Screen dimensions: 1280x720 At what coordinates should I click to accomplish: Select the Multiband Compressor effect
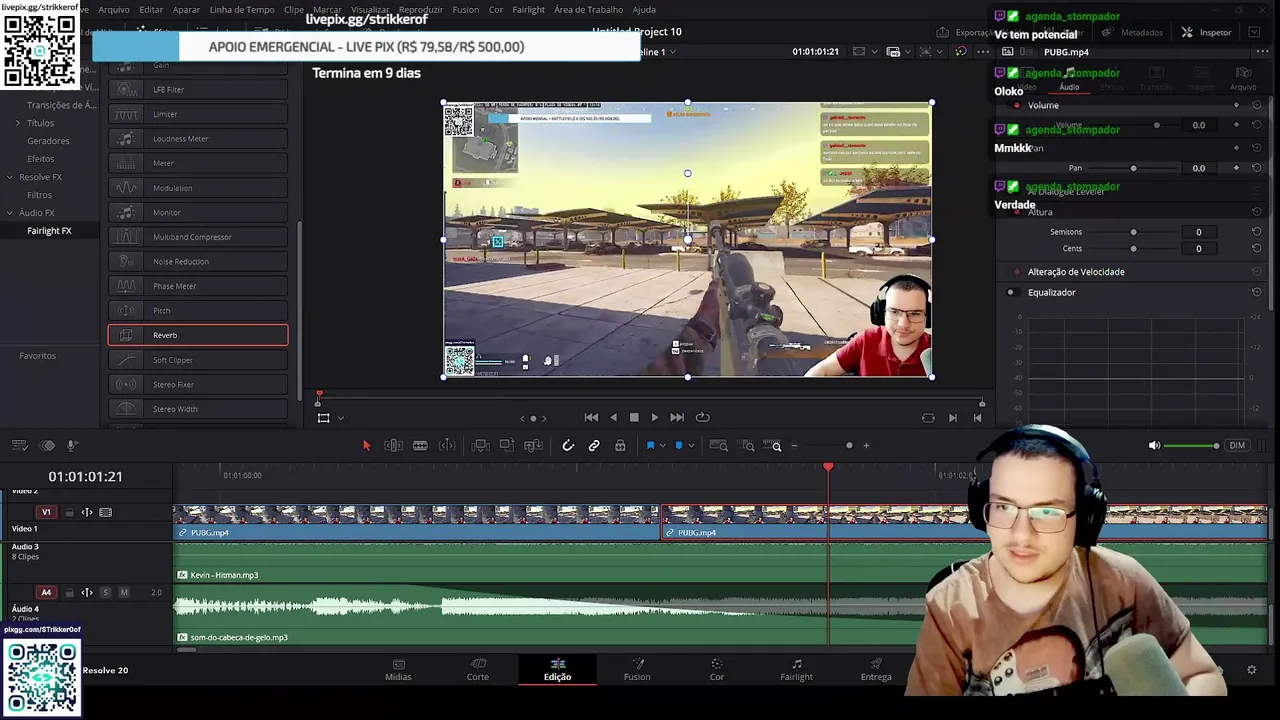[198, 237]
